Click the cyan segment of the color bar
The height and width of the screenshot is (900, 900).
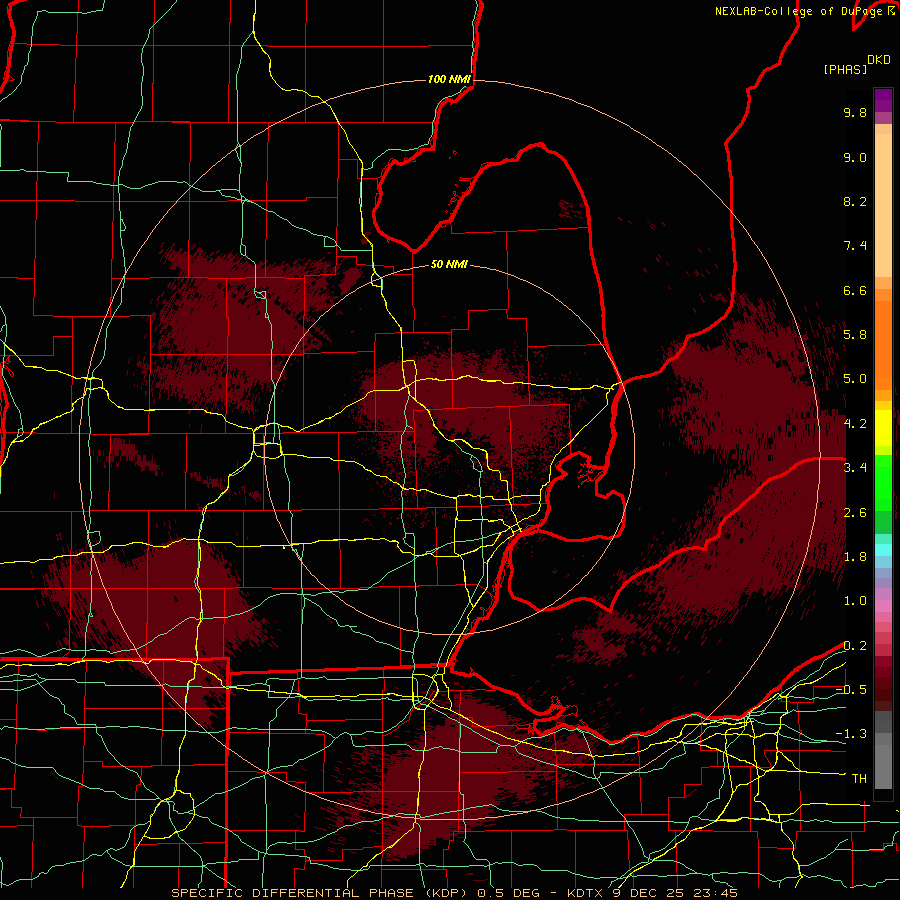click(883, 550)
